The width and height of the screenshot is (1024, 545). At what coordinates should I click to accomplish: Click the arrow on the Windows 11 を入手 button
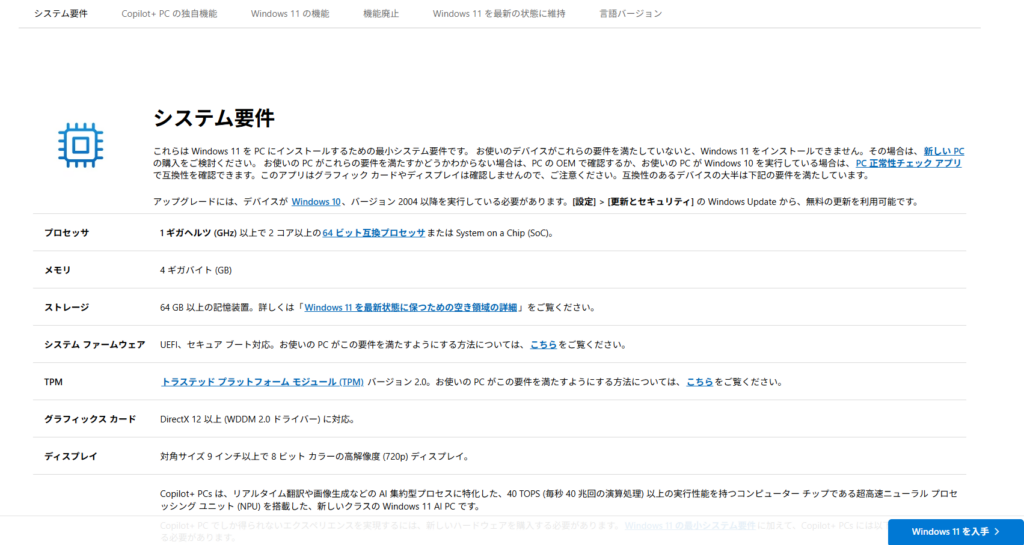pyautogui.click(x=996, y=532)
